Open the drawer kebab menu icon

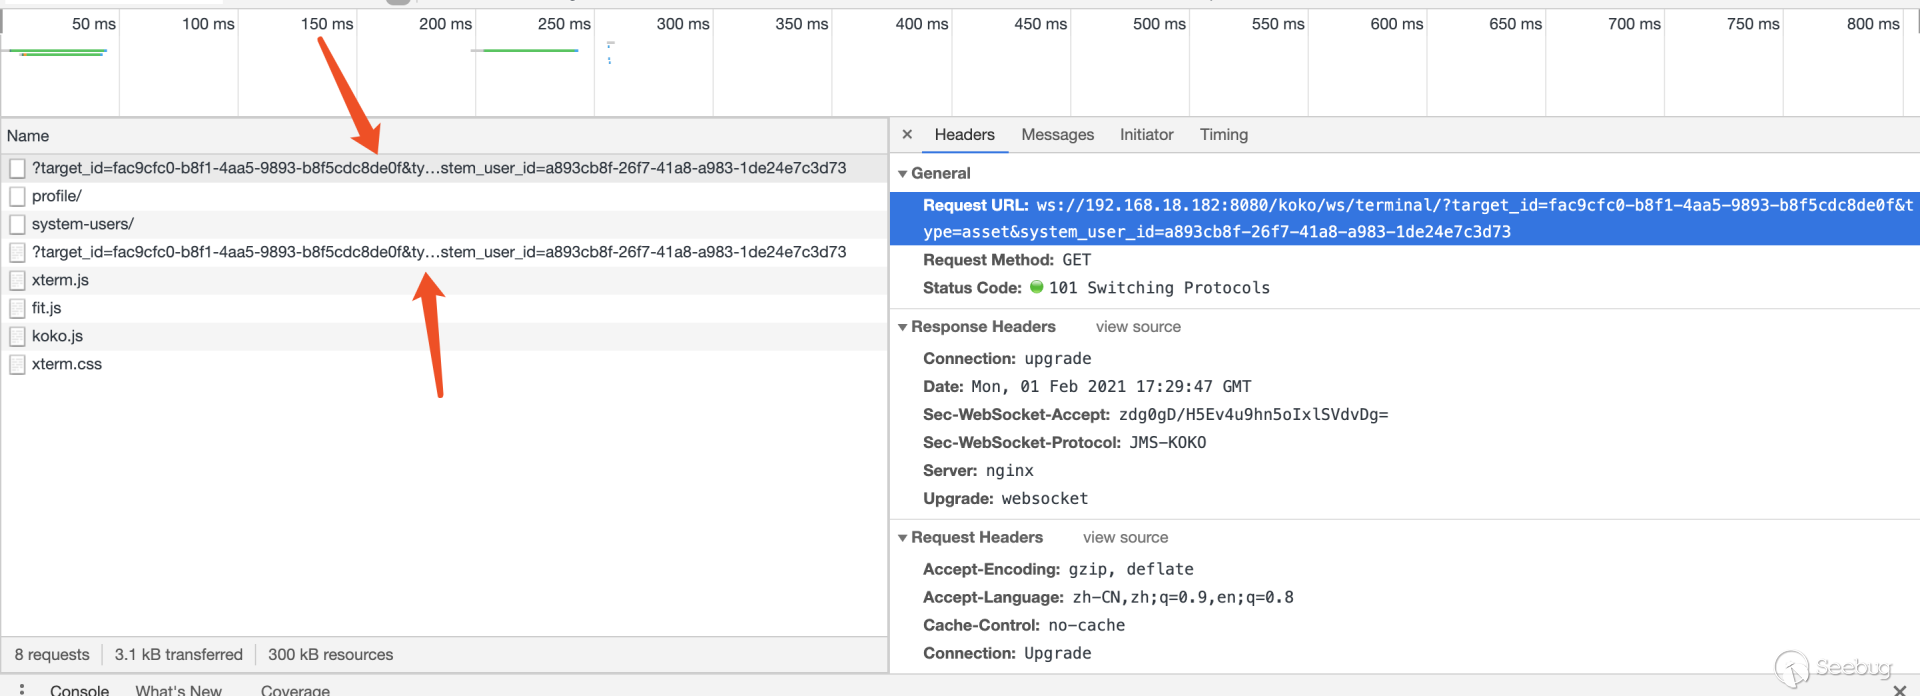coord(22,689)
